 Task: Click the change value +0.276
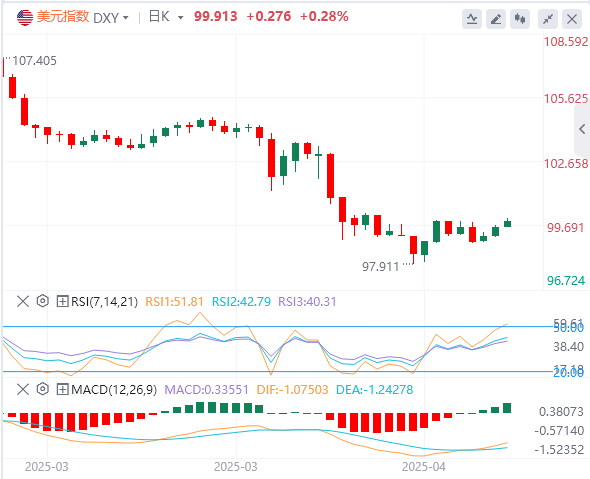[269, 17]
